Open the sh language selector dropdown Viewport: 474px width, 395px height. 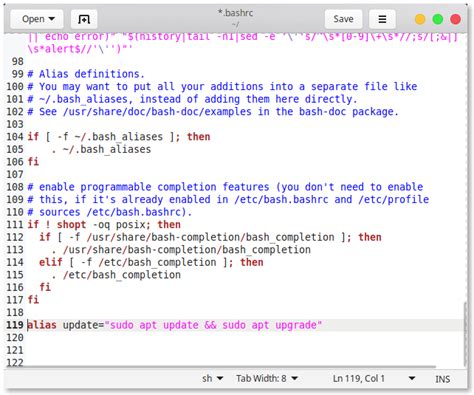212,379
